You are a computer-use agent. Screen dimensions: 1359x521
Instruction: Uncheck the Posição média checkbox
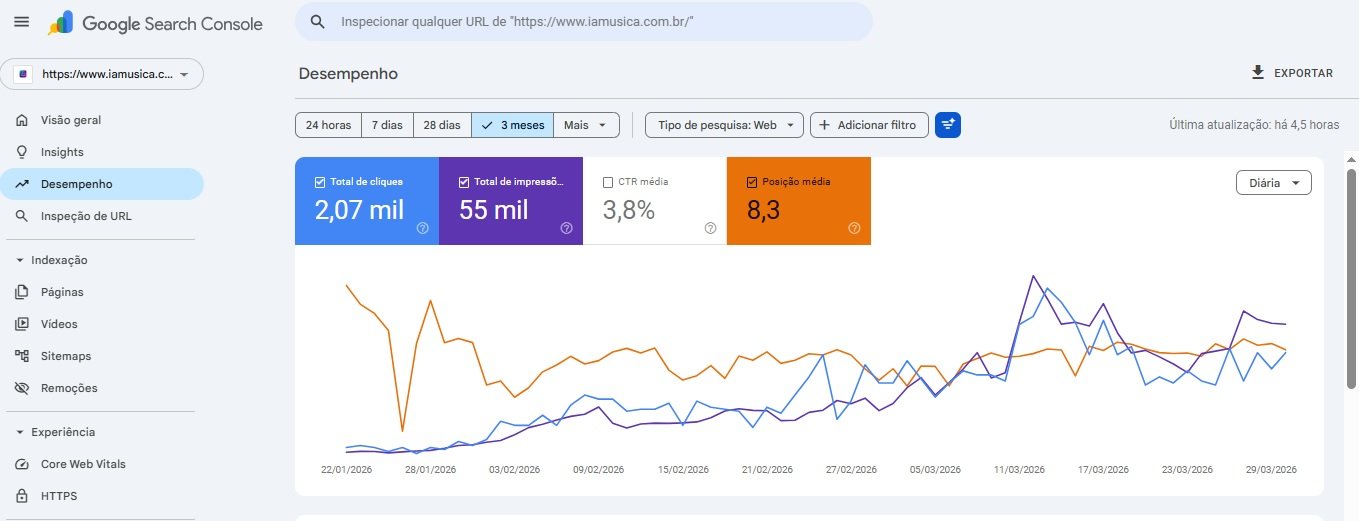752,182
